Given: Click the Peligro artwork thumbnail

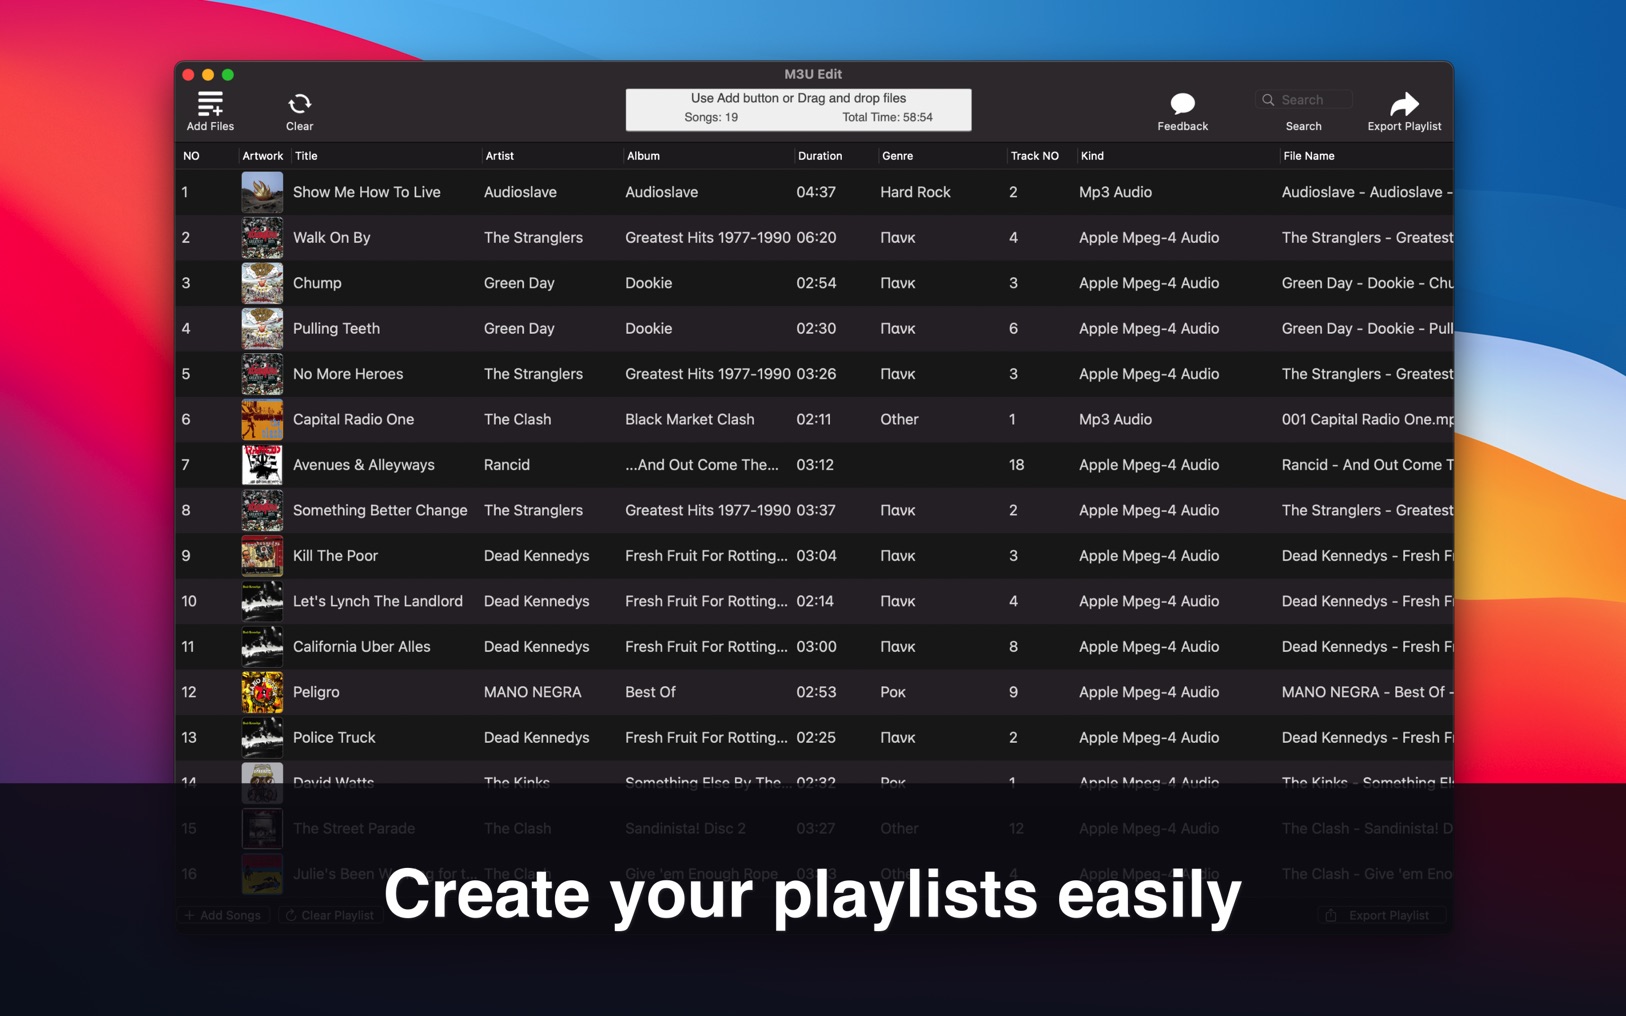Looking at the screenshot, I should [262, 693].
